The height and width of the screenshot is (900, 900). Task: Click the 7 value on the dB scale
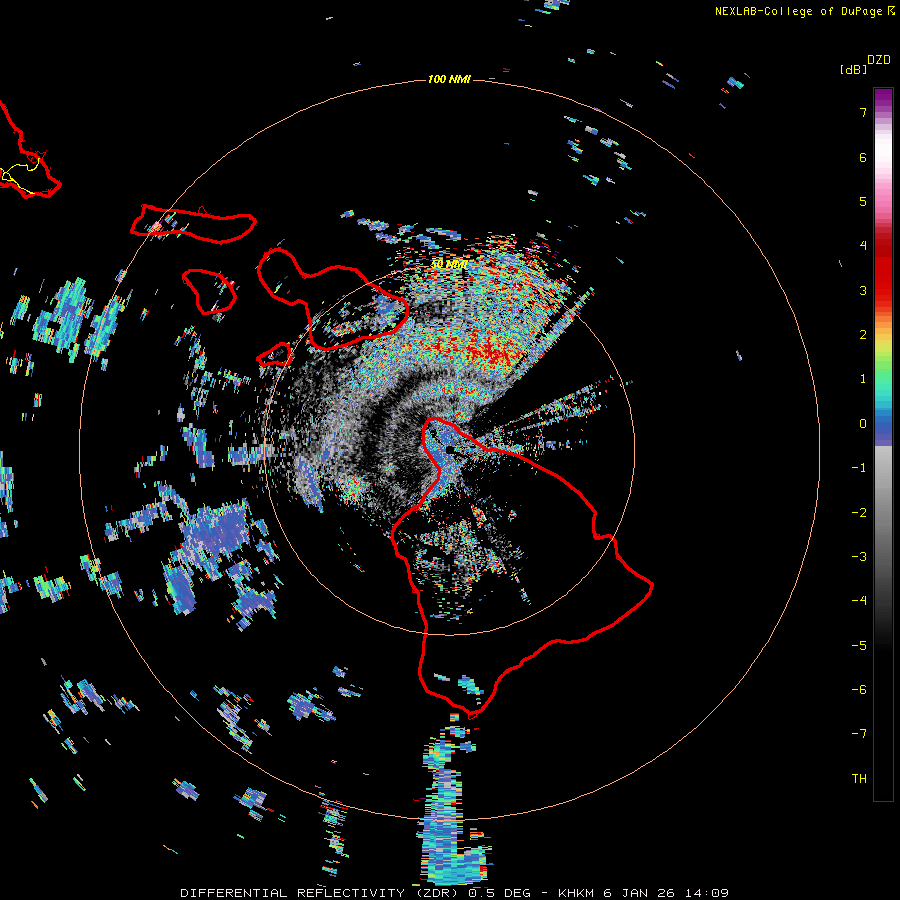[863, 112]
